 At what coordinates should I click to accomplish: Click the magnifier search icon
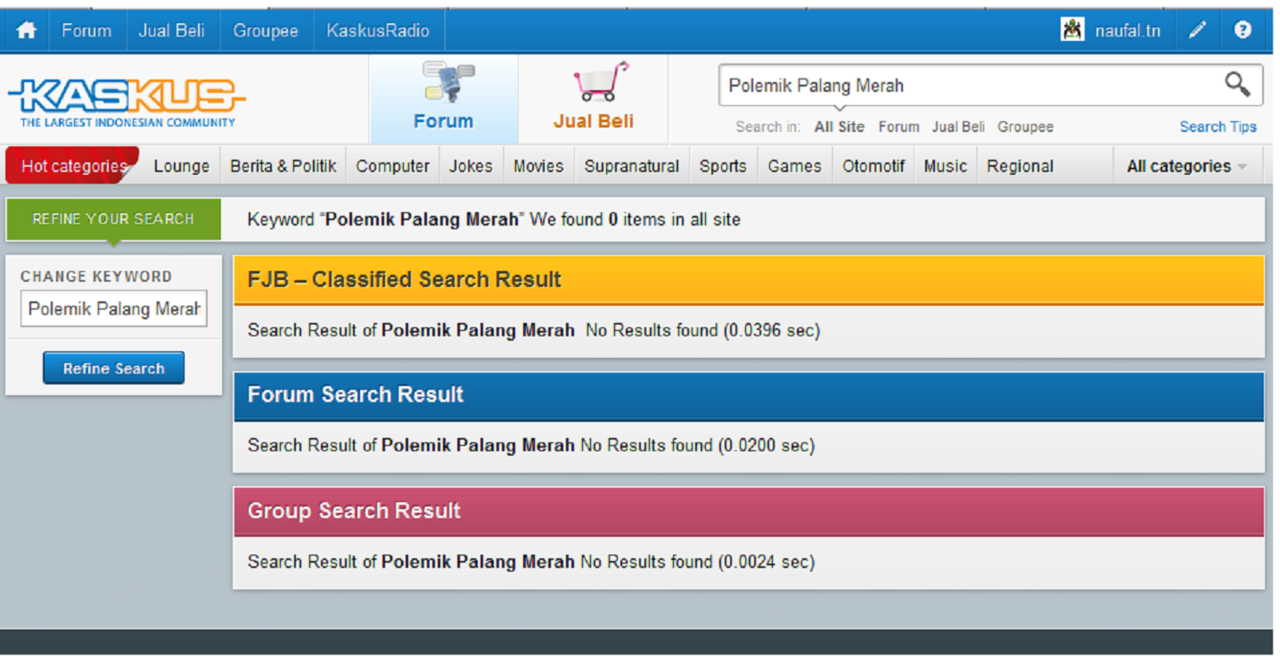(1237, 85)
